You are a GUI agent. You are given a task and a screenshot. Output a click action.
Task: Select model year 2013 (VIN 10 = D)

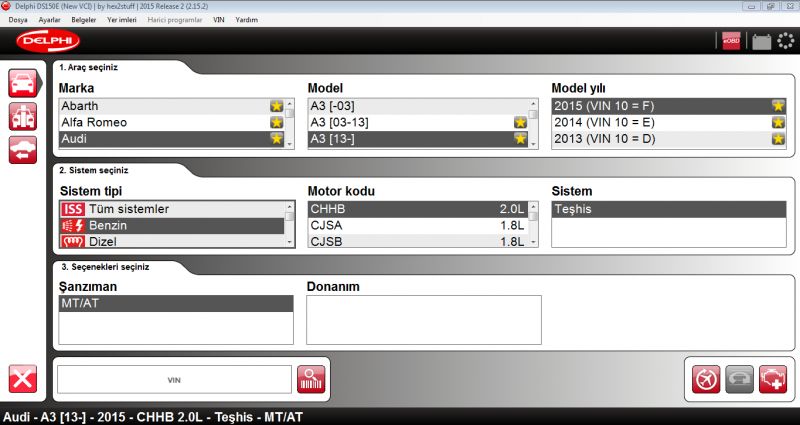pos(669,139)
